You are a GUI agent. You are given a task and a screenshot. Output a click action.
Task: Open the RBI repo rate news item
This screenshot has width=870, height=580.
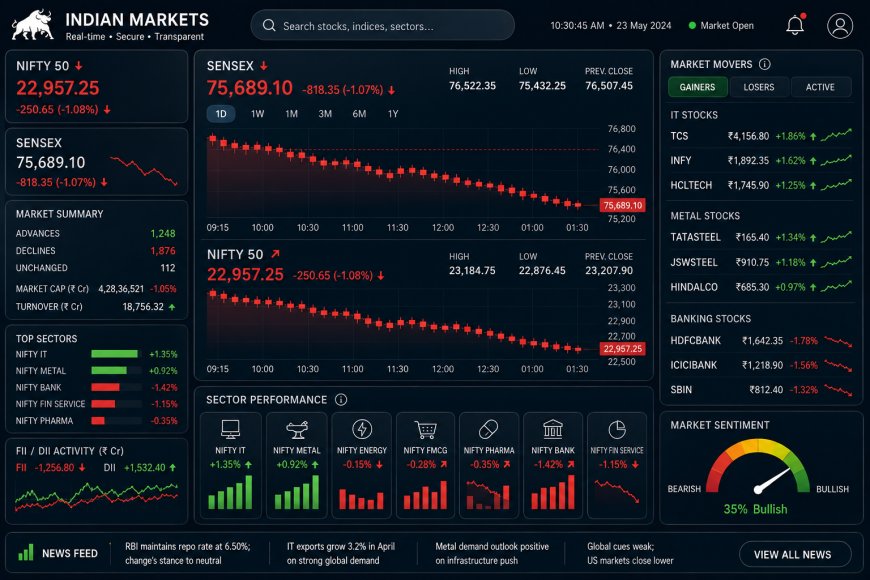[188, 553]
